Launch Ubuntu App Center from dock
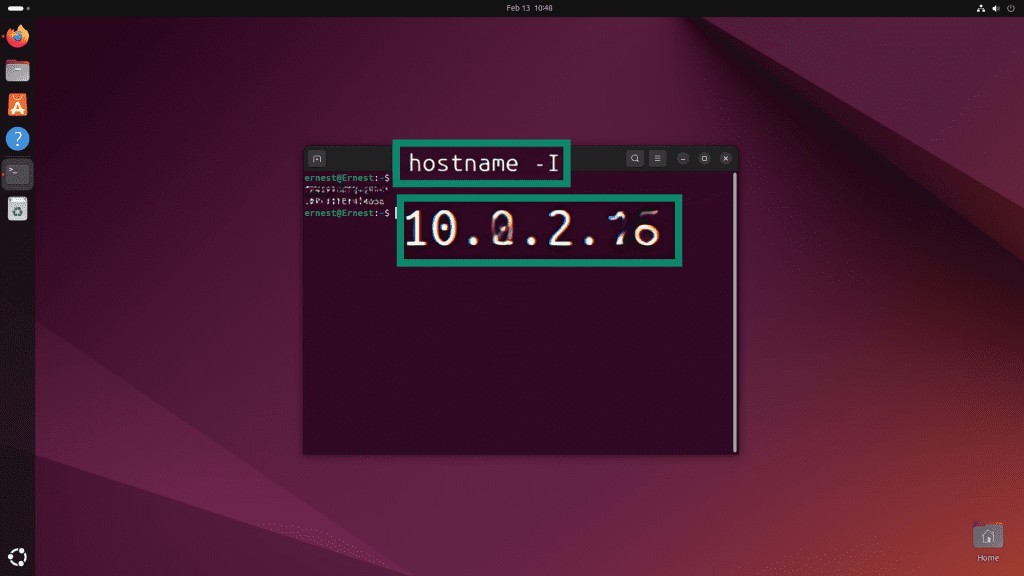Viewport: 1024px width, 576px height. 18,104
